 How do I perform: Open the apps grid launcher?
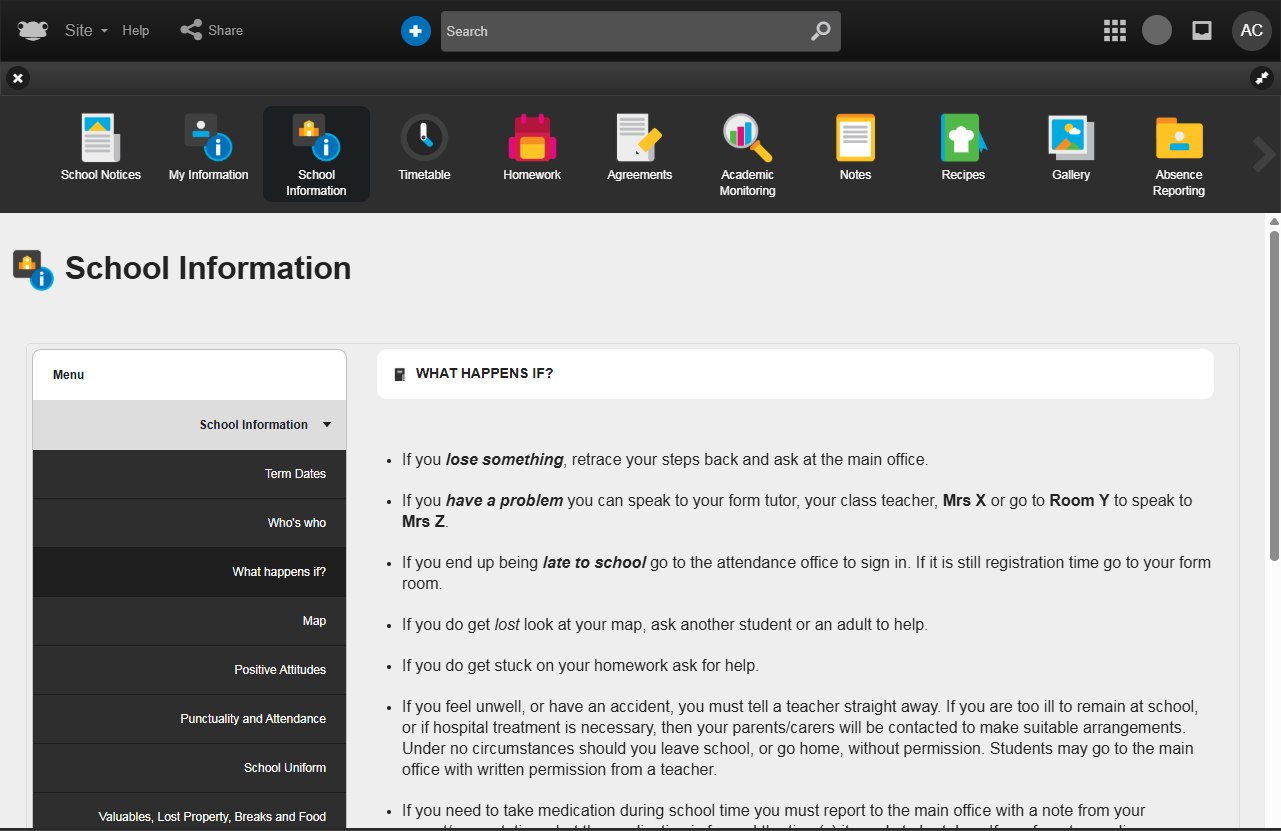coord(1114,31)
